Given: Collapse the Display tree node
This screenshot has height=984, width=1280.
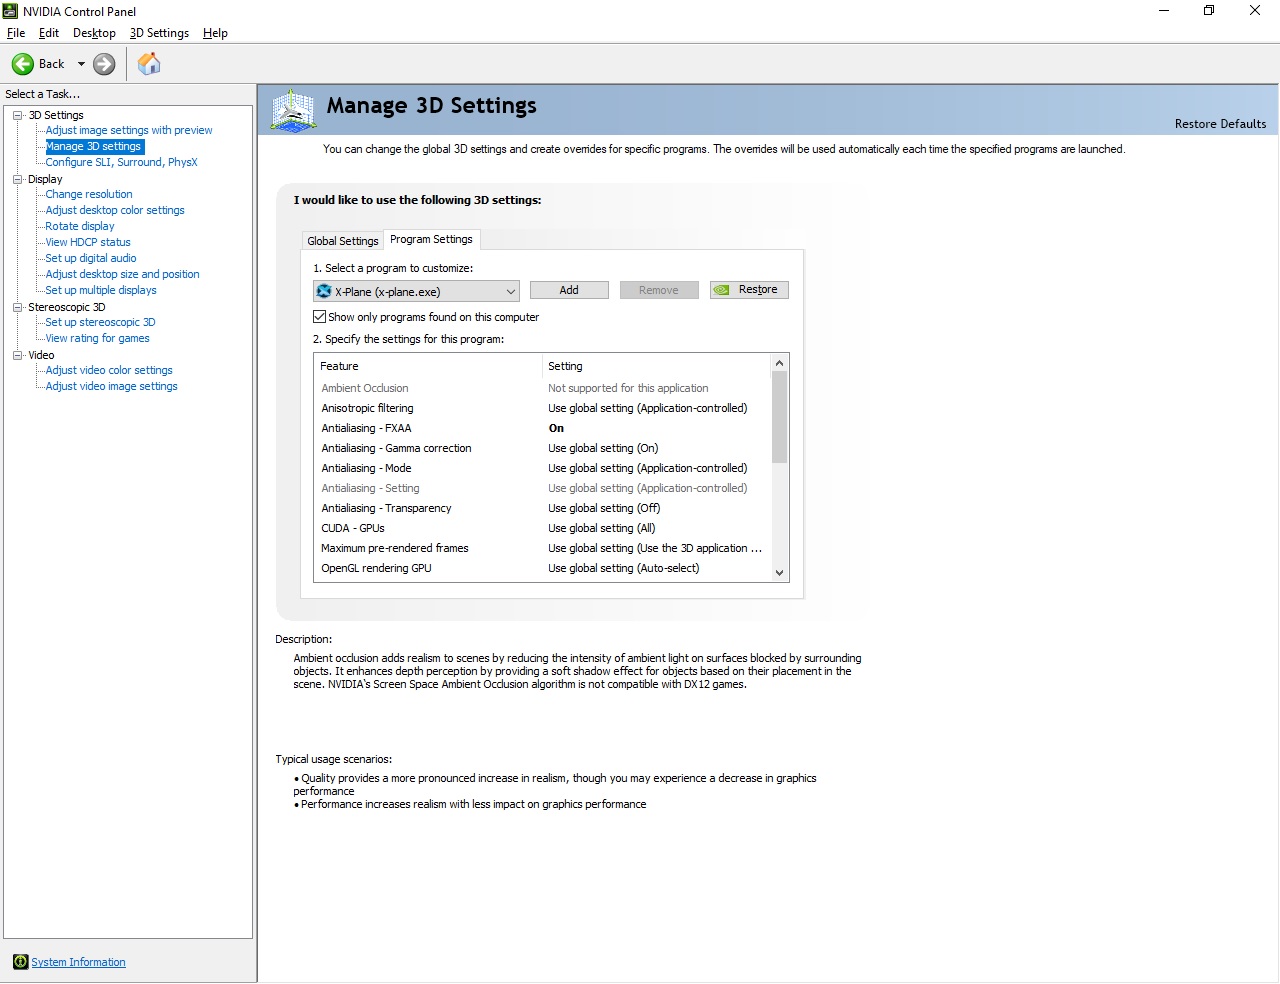Looking at the screenshot, I should [17, 179].
